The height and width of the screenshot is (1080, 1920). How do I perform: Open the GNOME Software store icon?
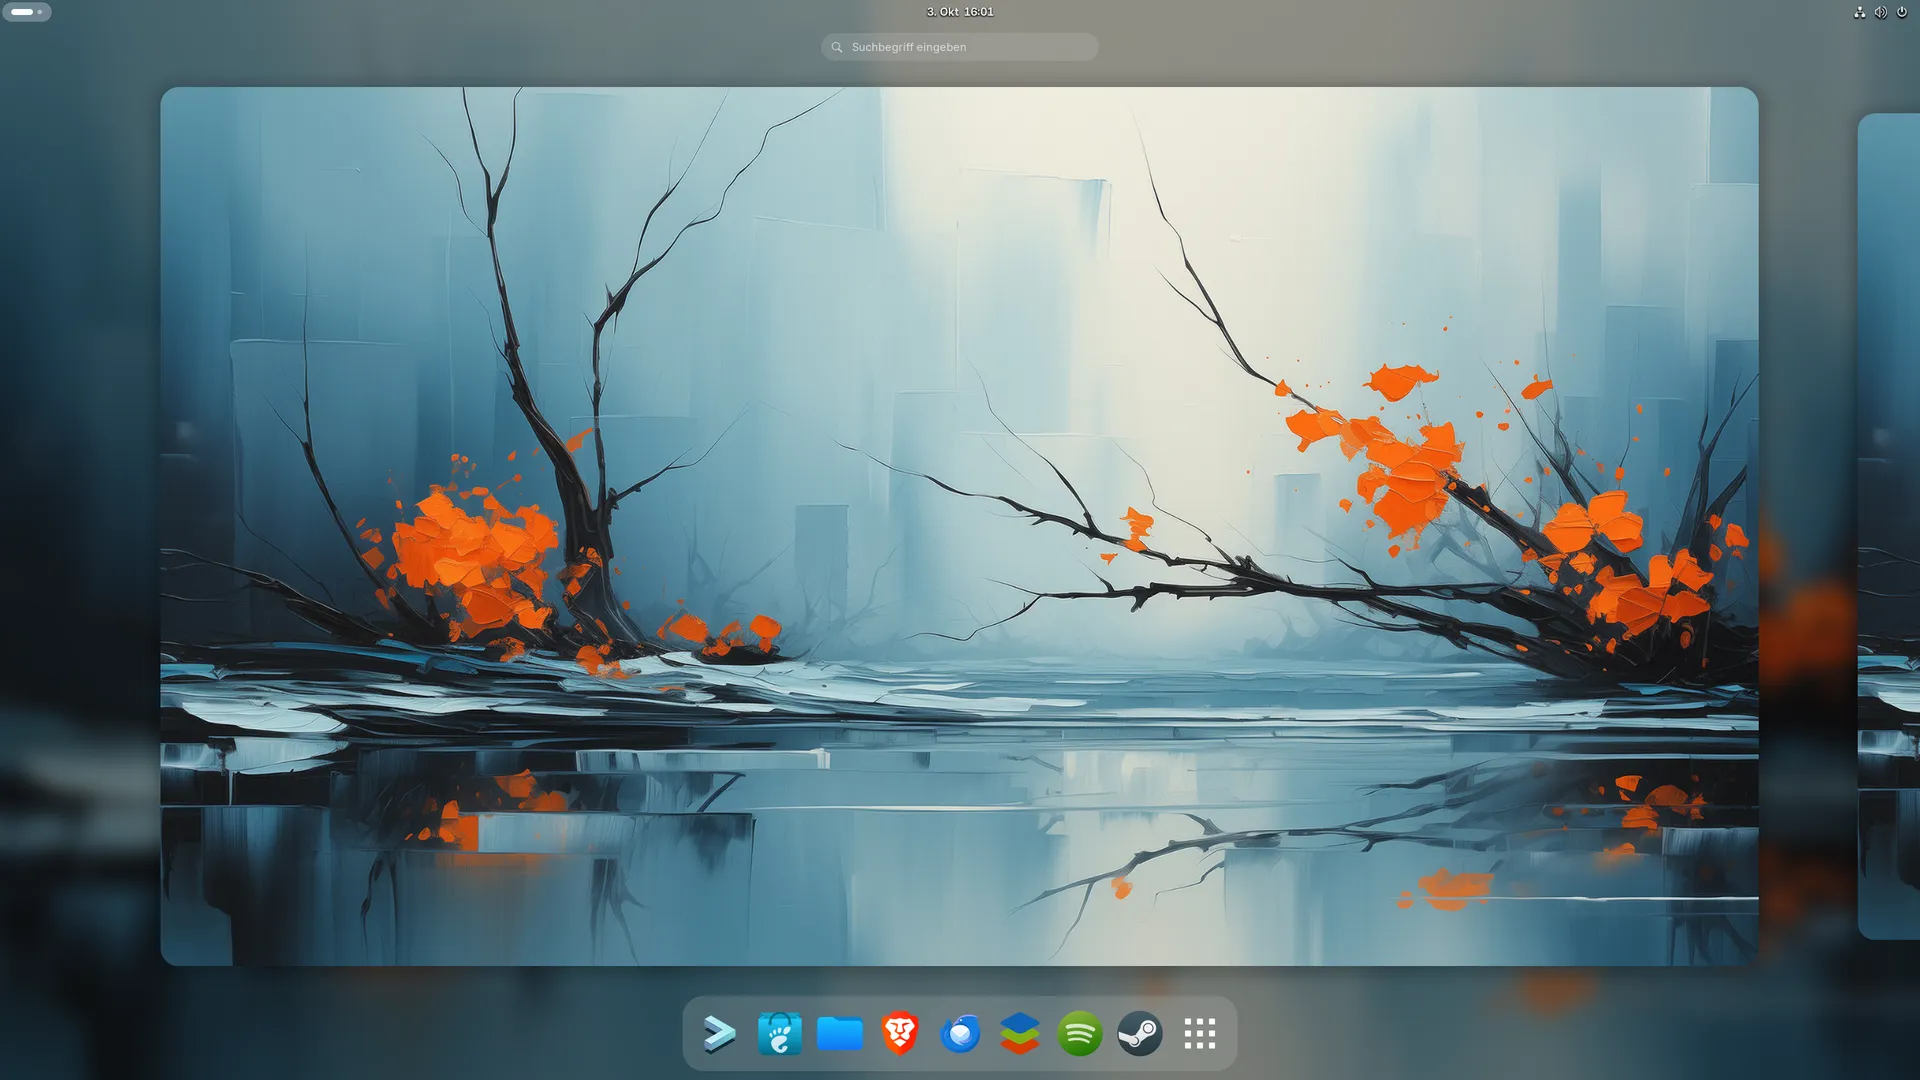pyautogui.click(x=779, y=1034)
